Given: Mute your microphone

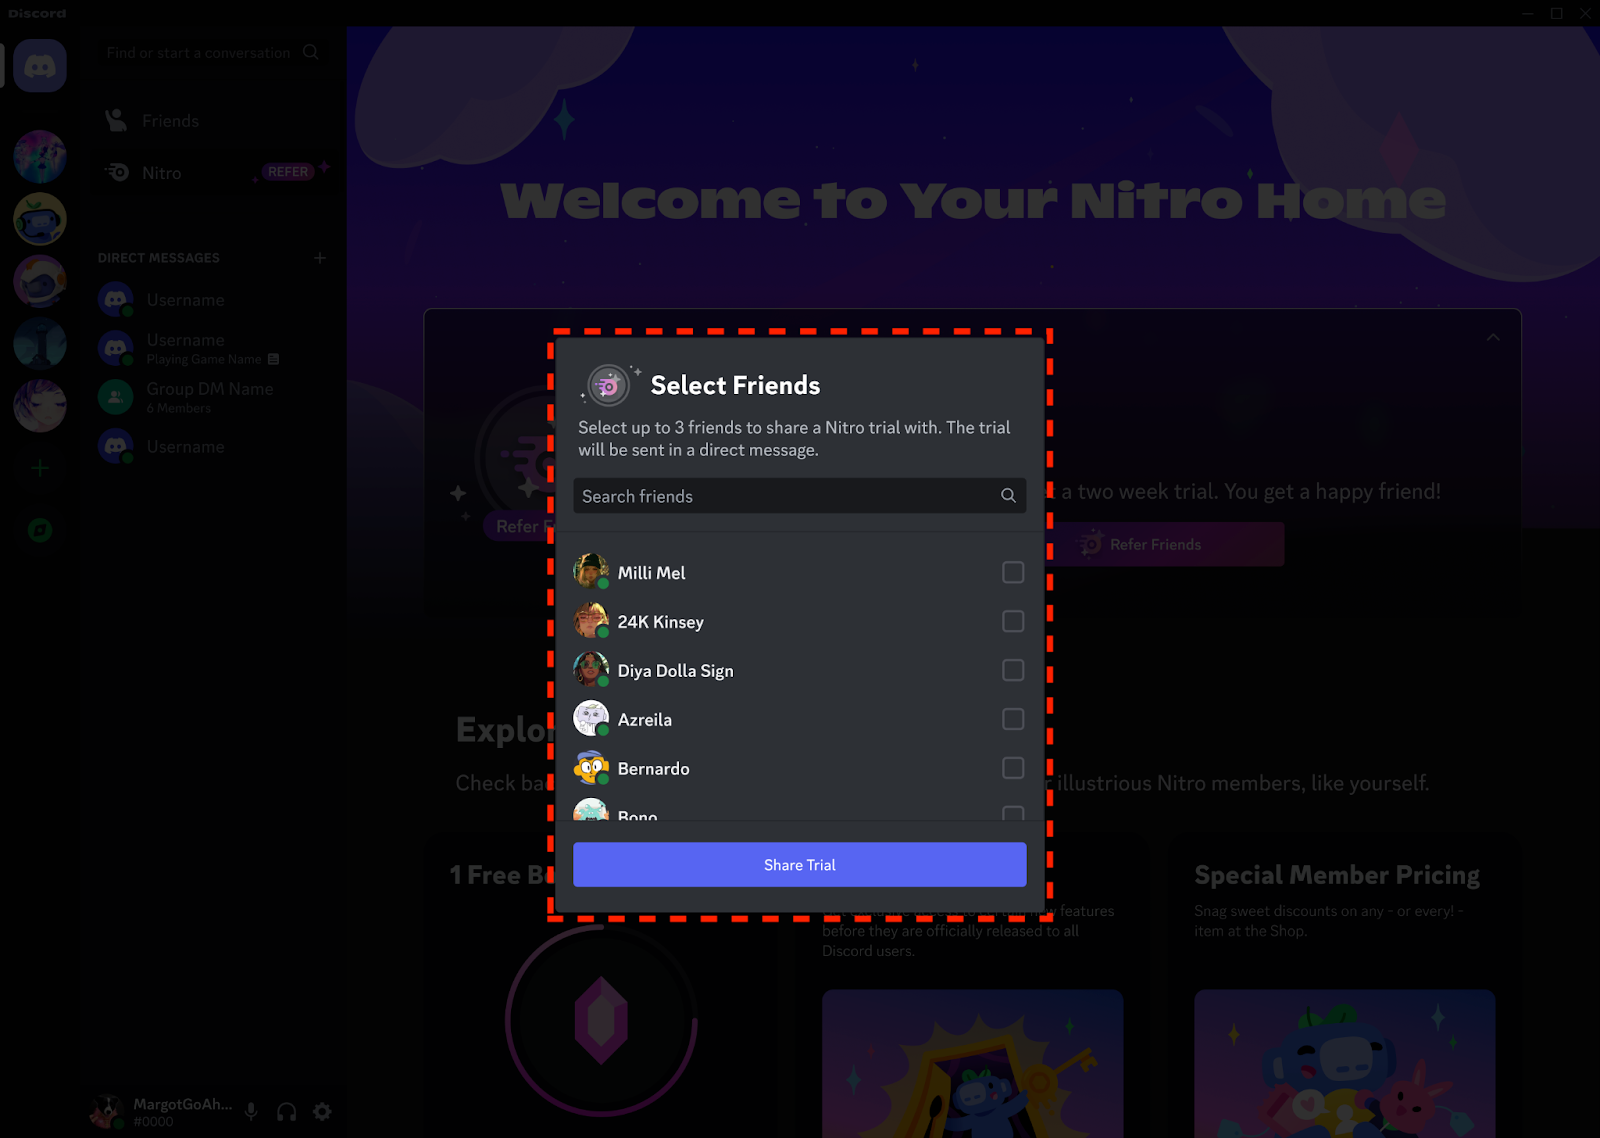Looking at the screenshot, I should (x=250, y=1111).
